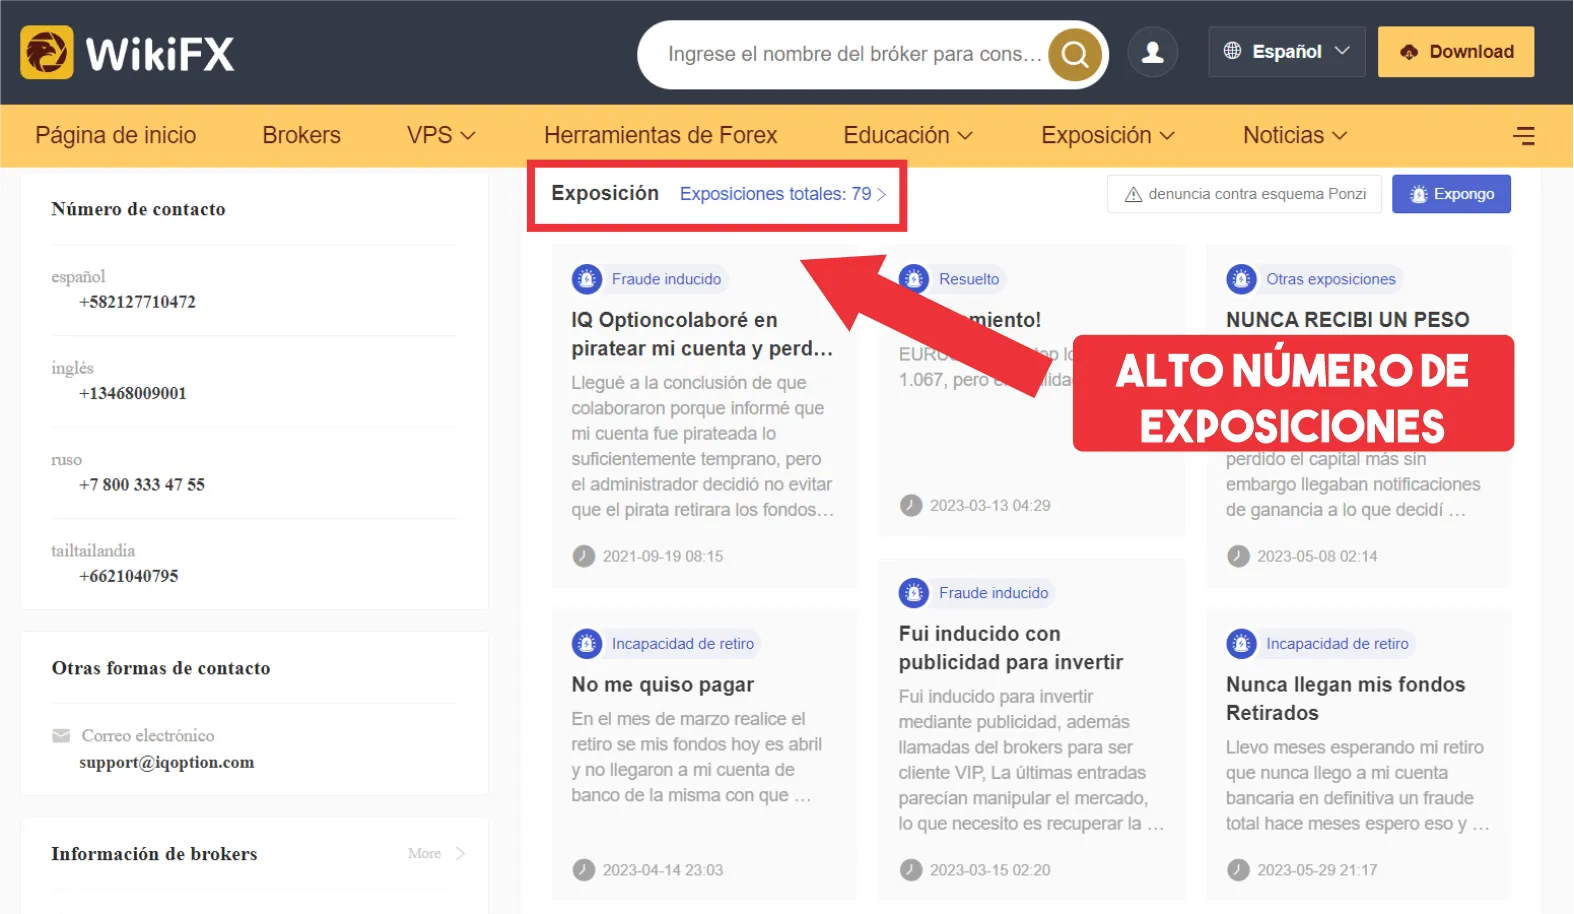Viewport: 1574px width, 914px height.
Task: Expand the VPS menu
Action: click(x=440, y=135)
